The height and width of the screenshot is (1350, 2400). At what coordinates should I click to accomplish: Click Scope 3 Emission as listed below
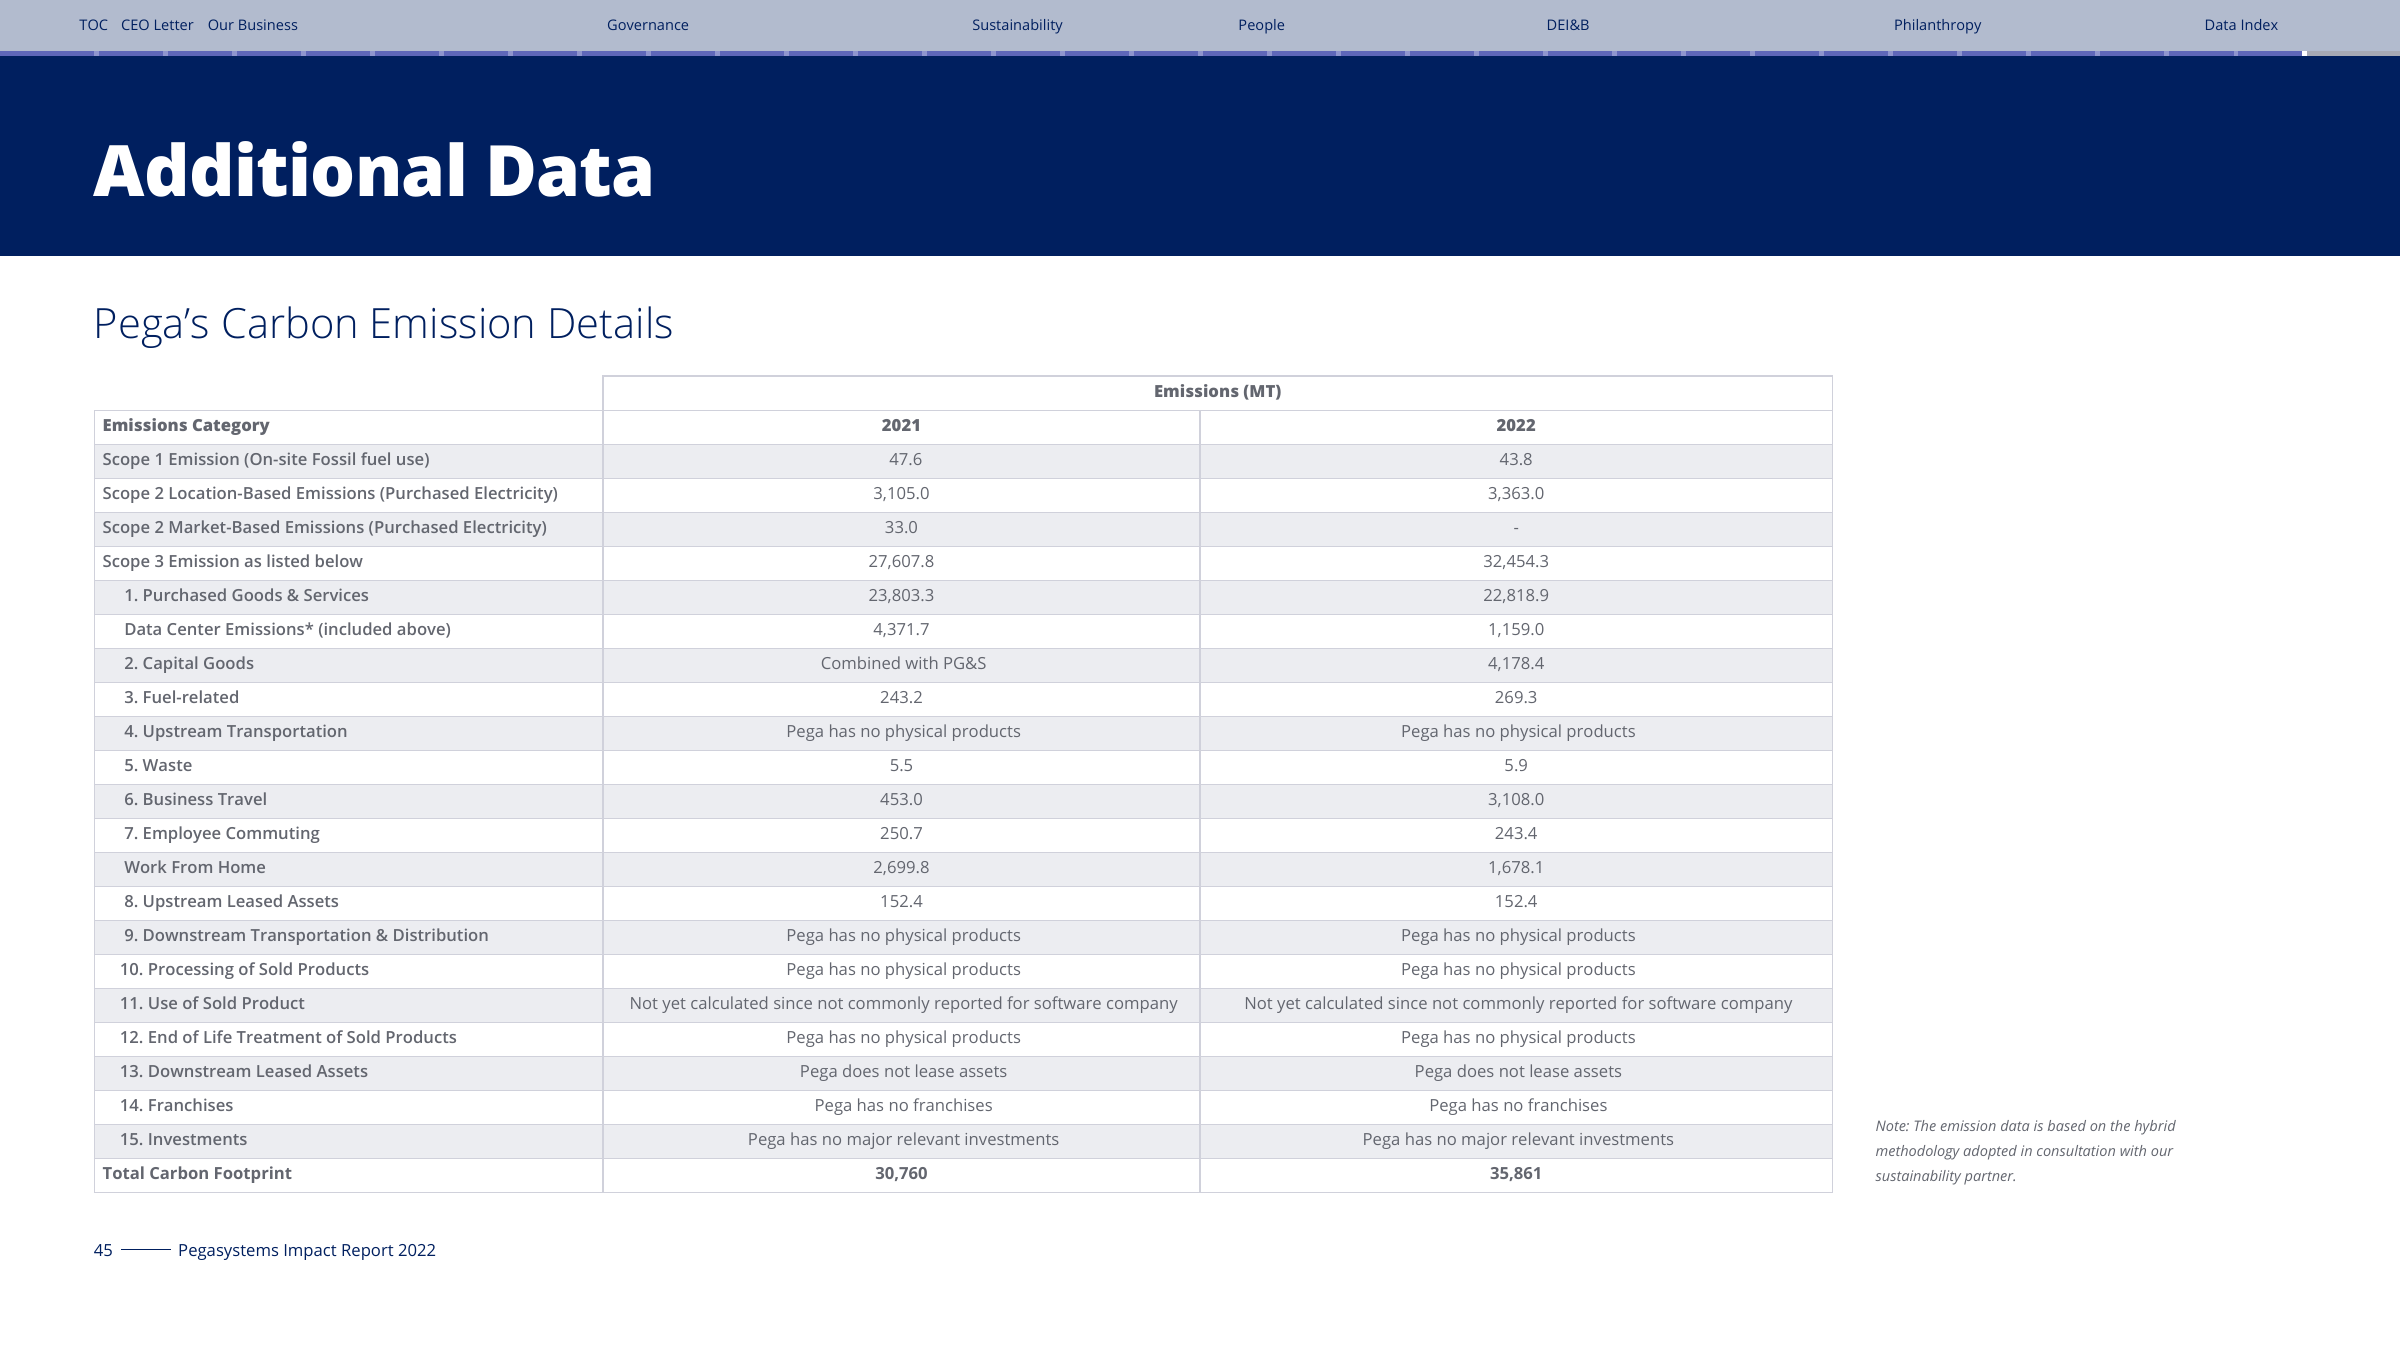[x=232, y=561]
